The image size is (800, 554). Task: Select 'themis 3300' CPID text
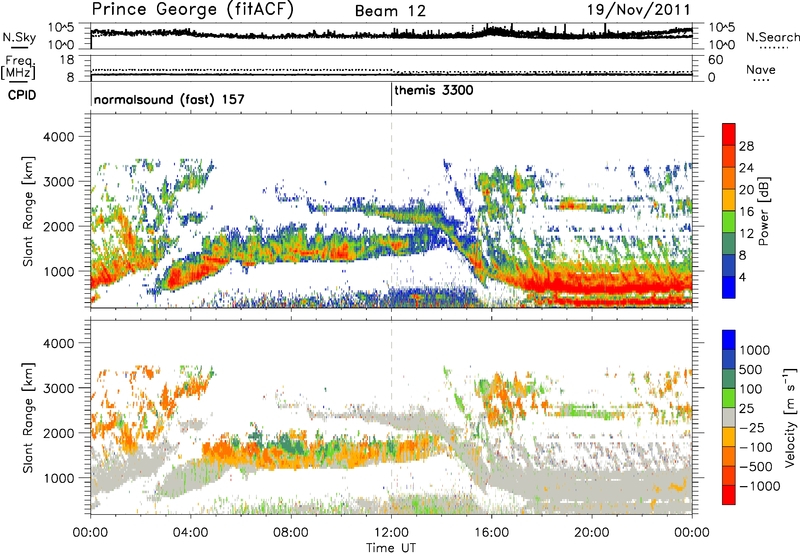tap(434, 90)
